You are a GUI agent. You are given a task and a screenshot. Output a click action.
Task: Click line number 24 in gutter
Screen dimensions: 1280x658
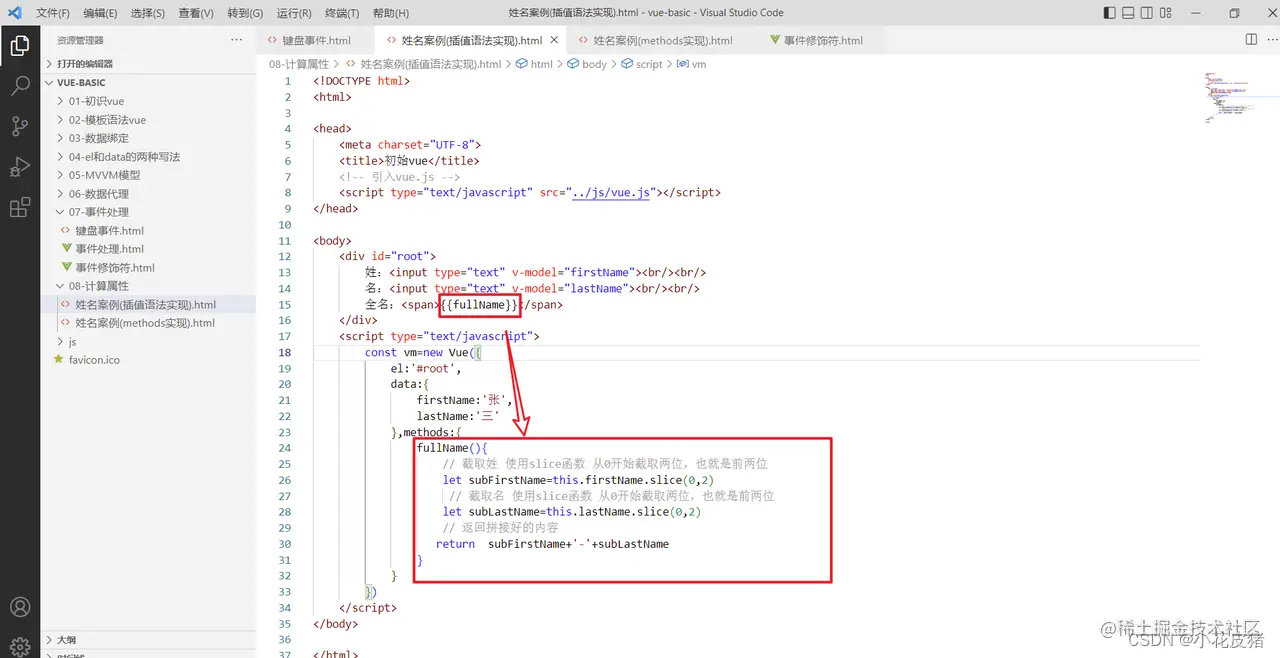[x=284, y=448]
